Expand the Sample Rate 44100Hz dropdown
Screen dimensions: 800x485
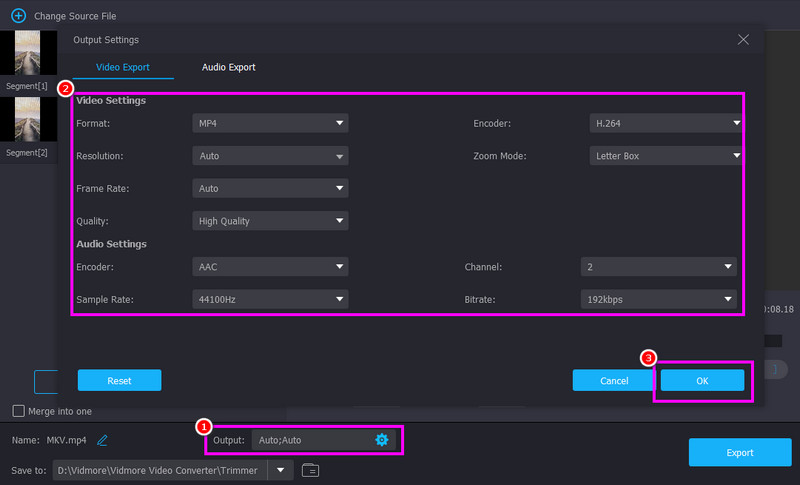(x=270, y=299)
